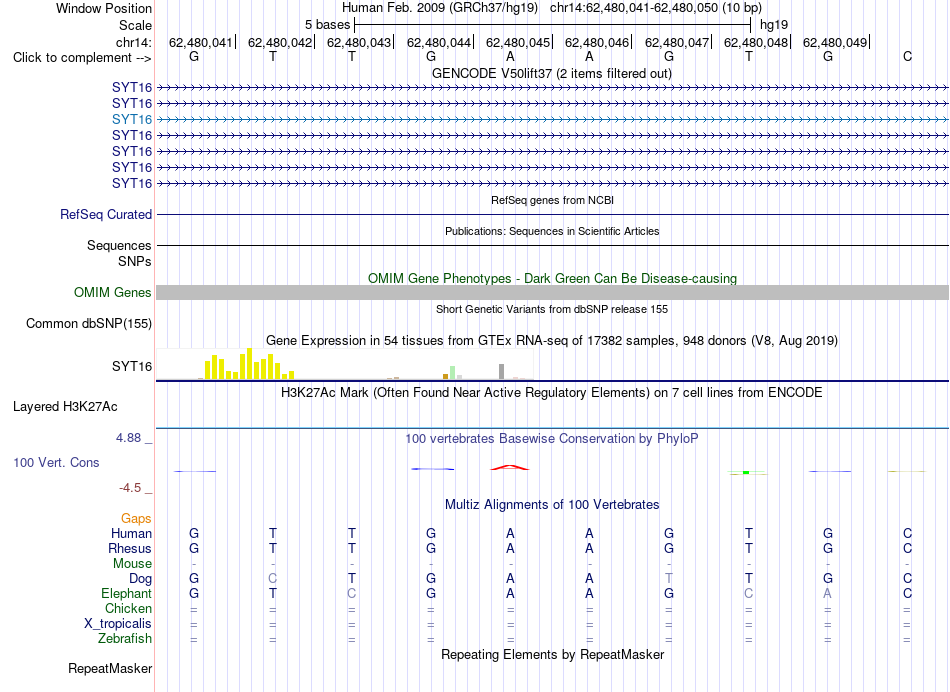Click the faded T in Dog row

tap(669, 579)
